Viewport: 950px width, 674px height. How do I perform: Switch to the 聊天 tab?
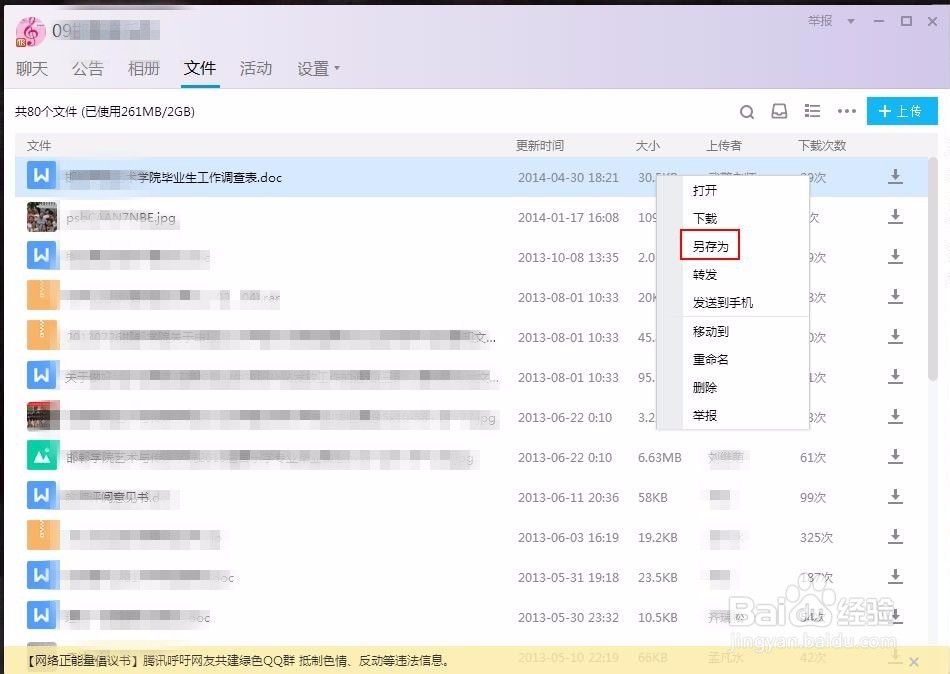pos(31,69)
